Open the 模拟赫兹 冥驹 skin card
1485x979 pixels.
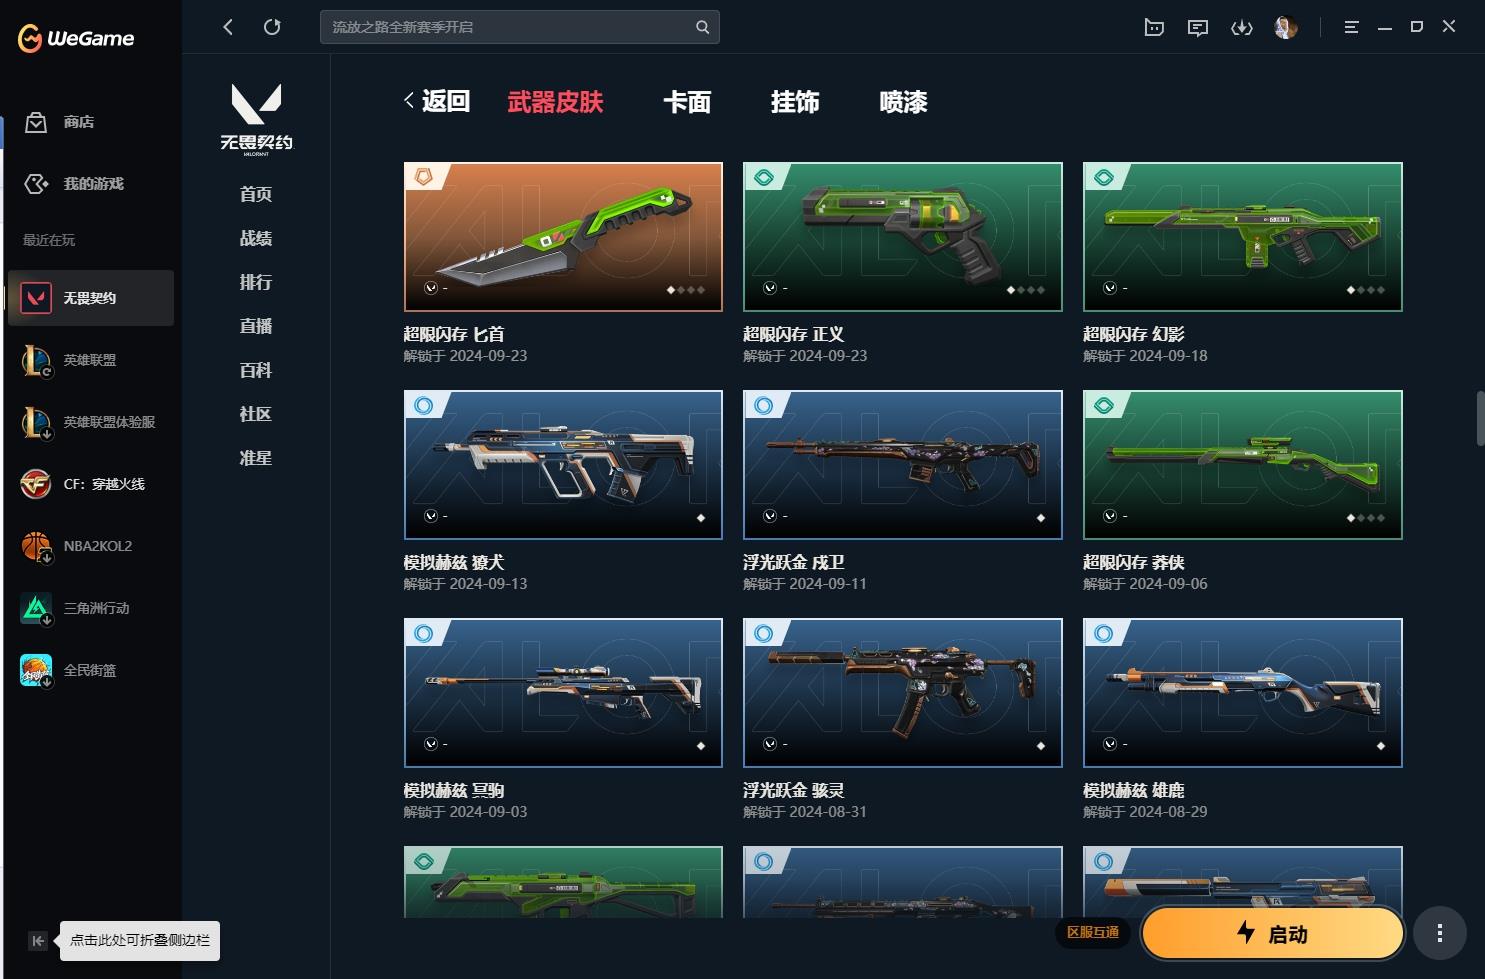coord(563,693)
